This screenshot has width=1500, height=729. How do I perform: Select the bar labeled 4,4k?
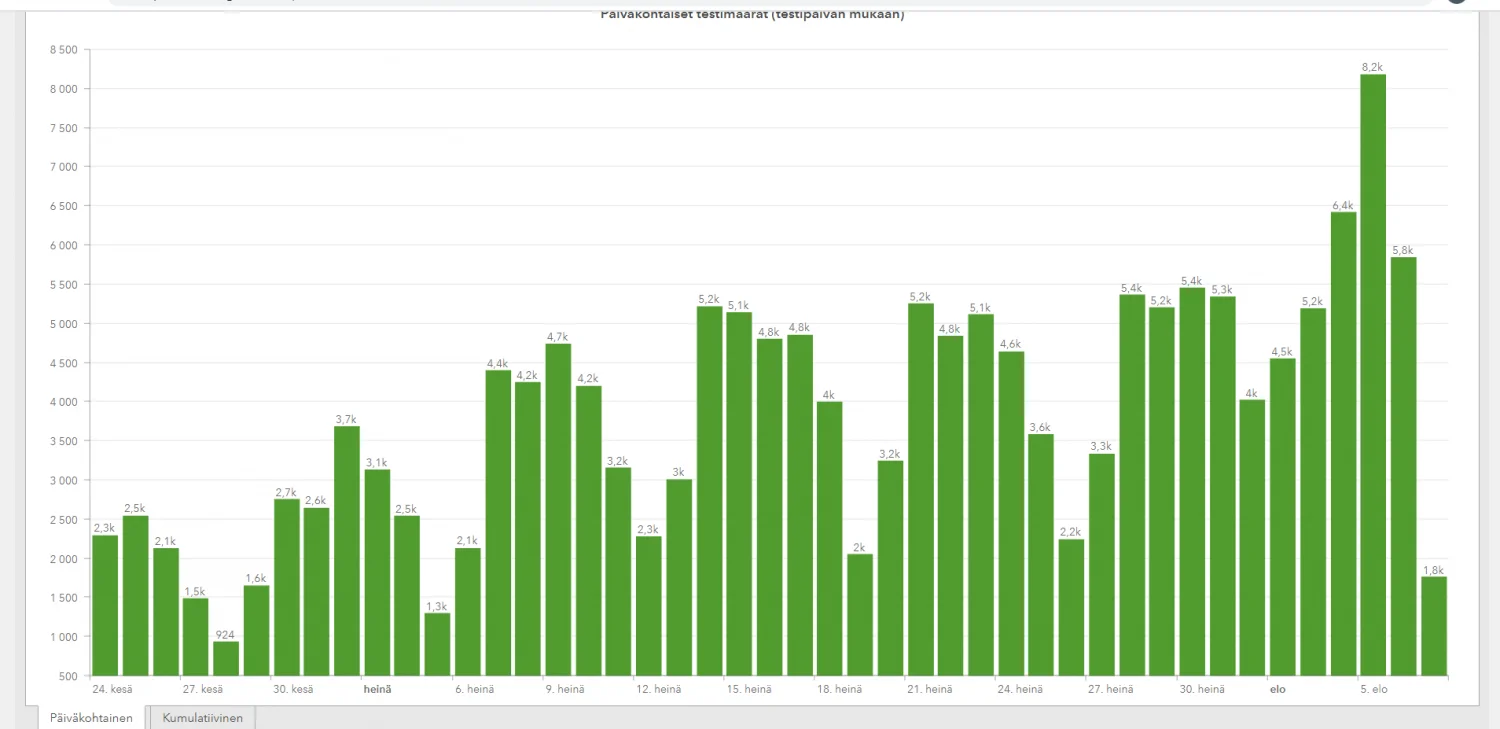click(x=498, y=522)
